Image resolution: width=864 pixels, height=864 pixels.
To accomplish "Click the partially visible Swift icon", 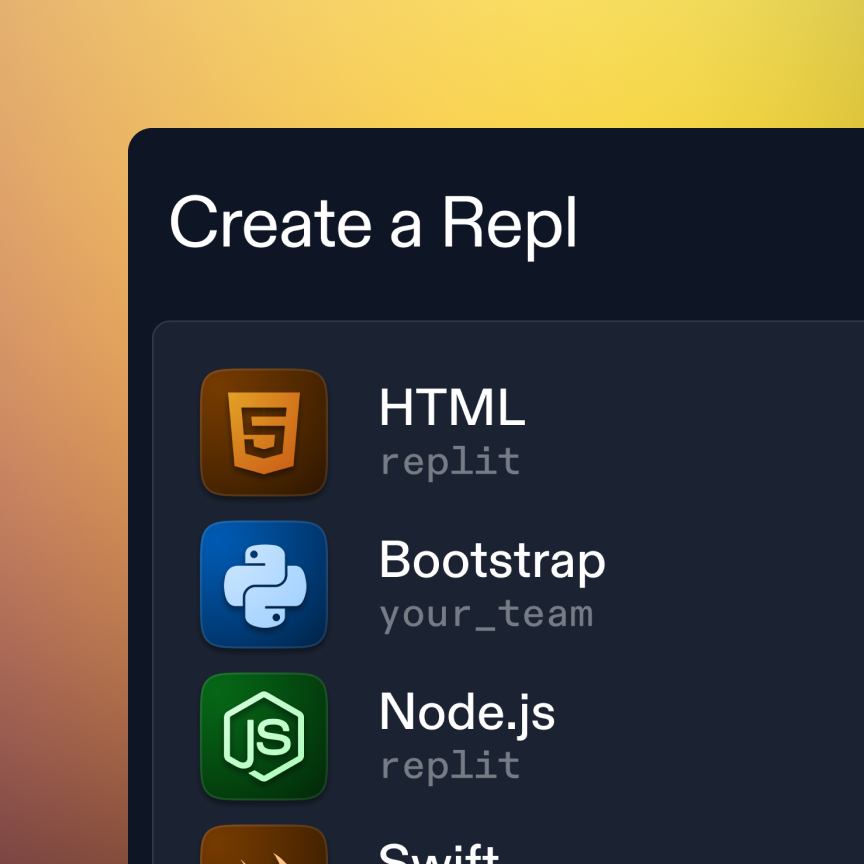I will 264,846.
